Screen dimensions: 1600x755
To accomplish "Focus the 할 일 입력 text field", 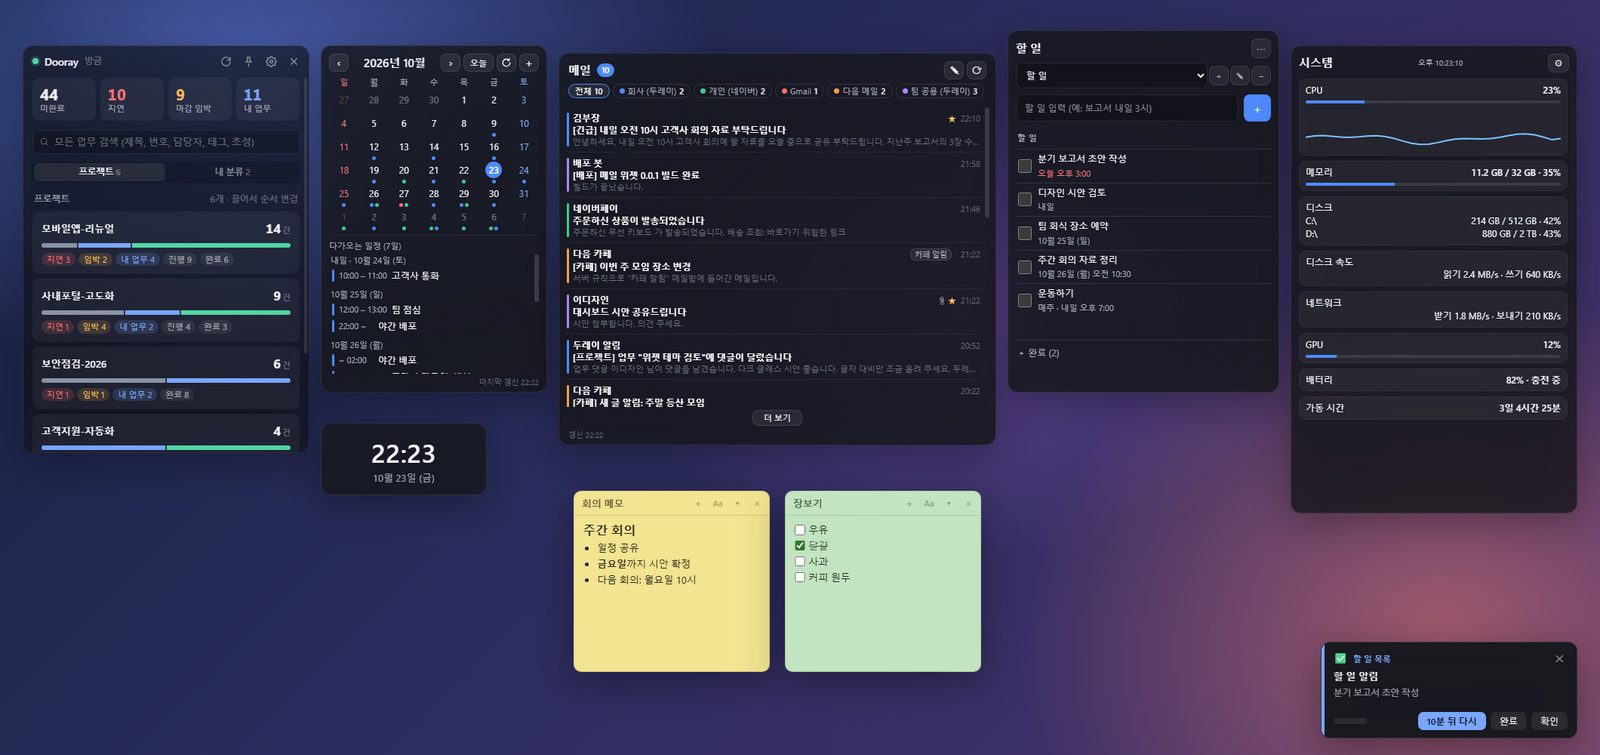I will [x=1127, y=108].
